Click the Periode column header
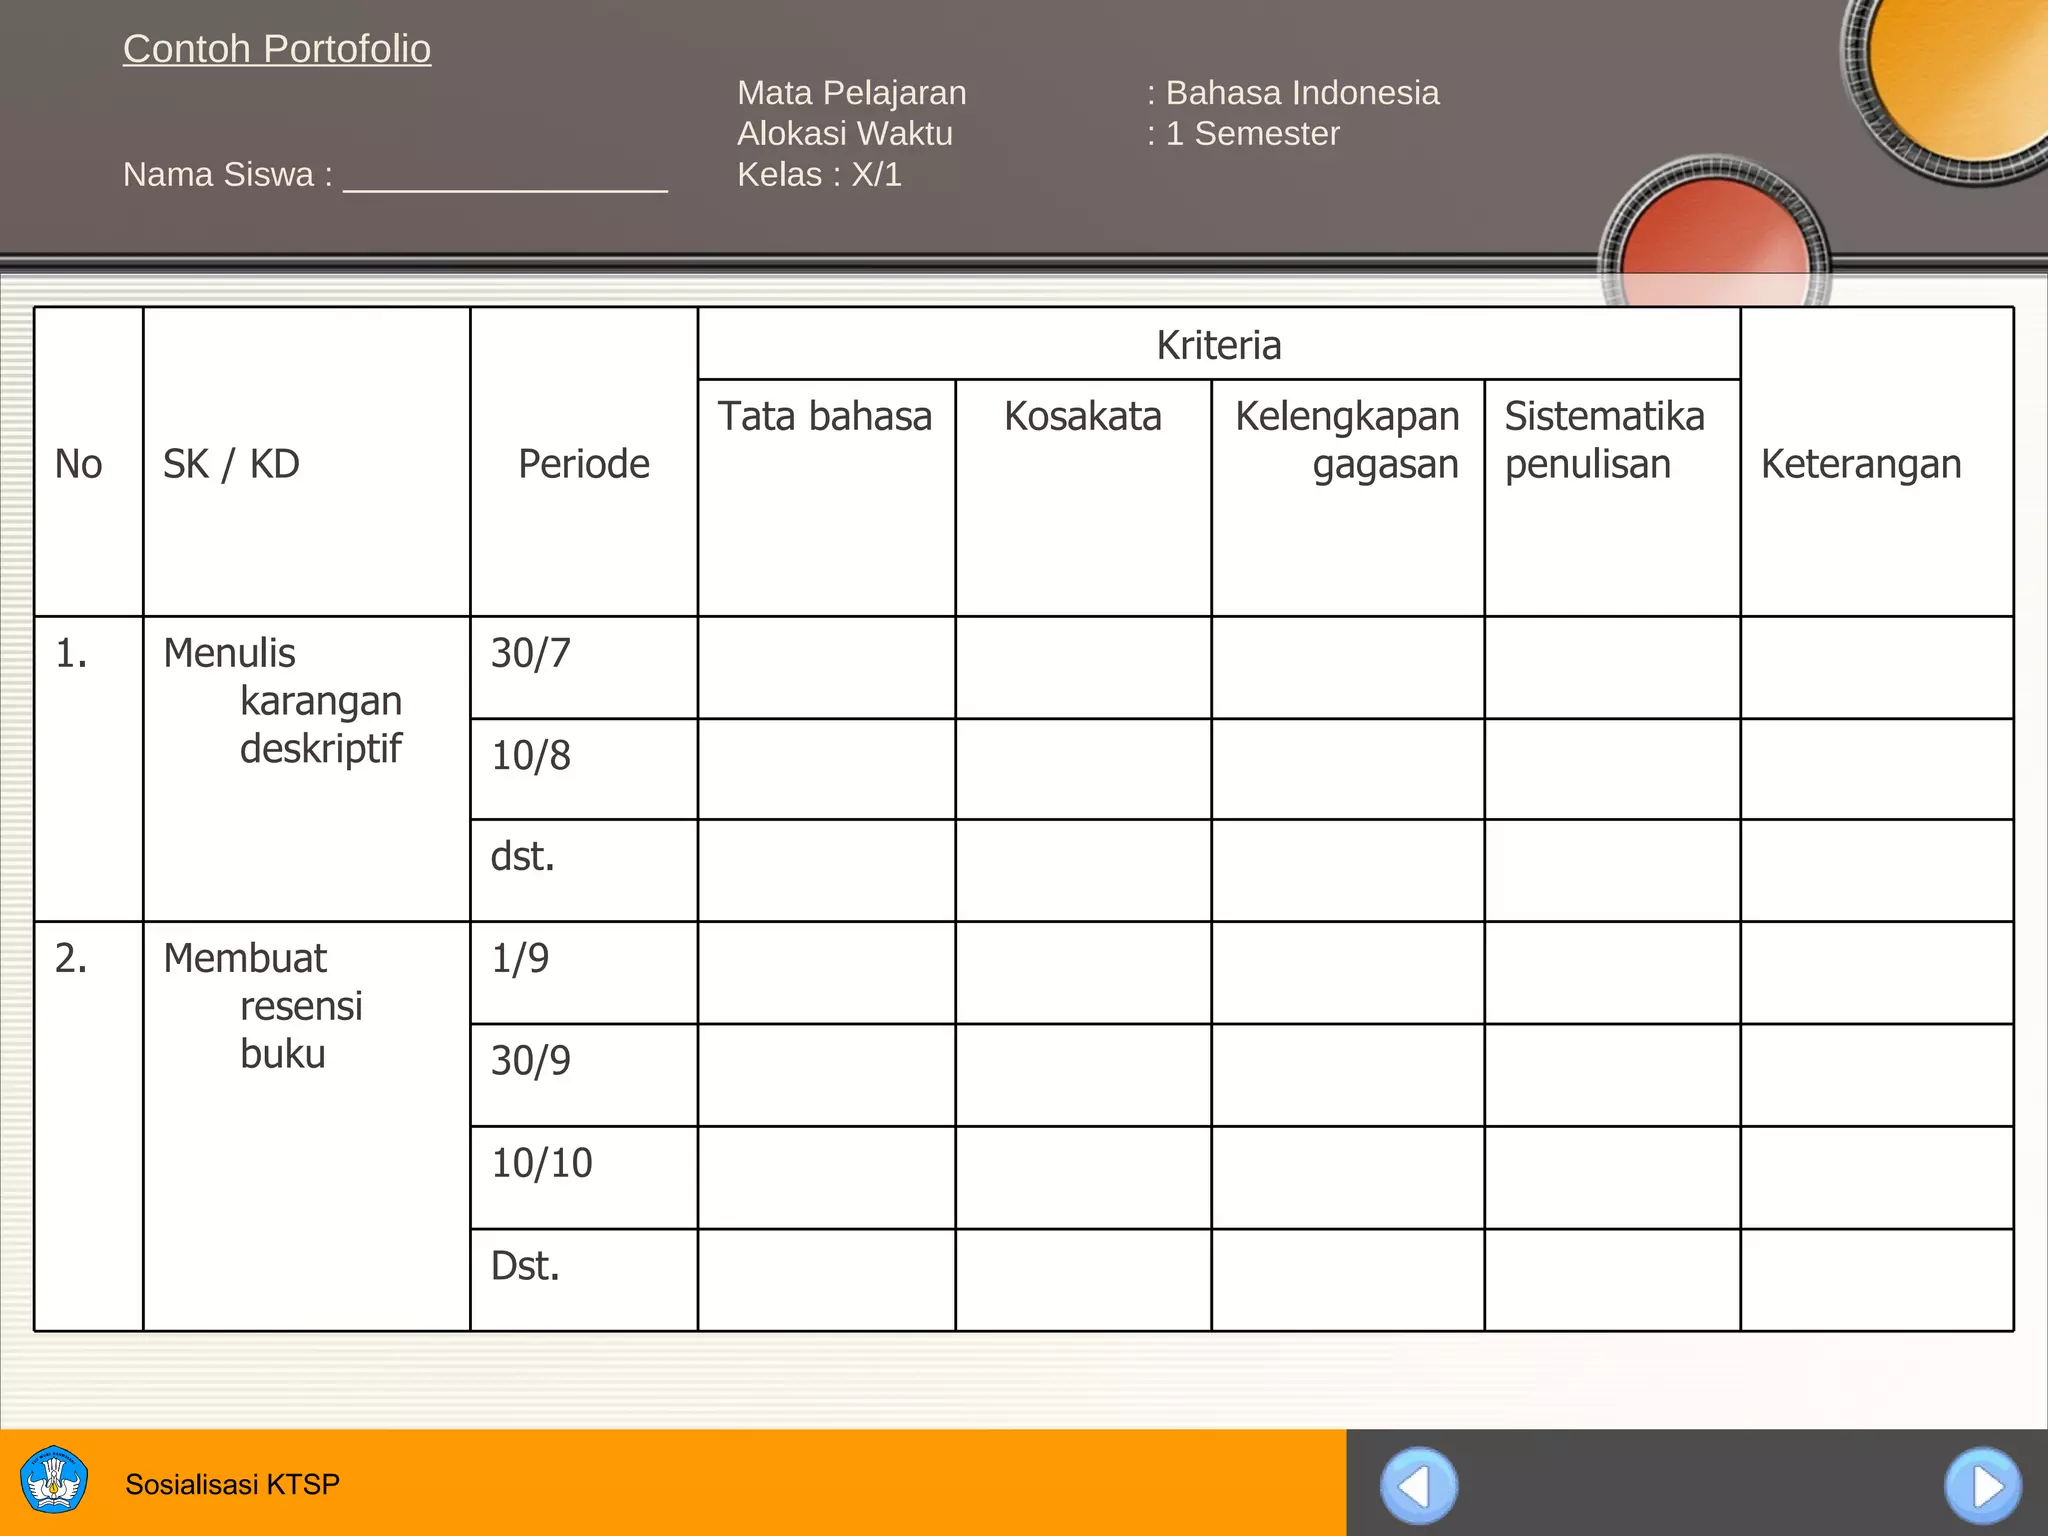 click(x=583, y=464)
